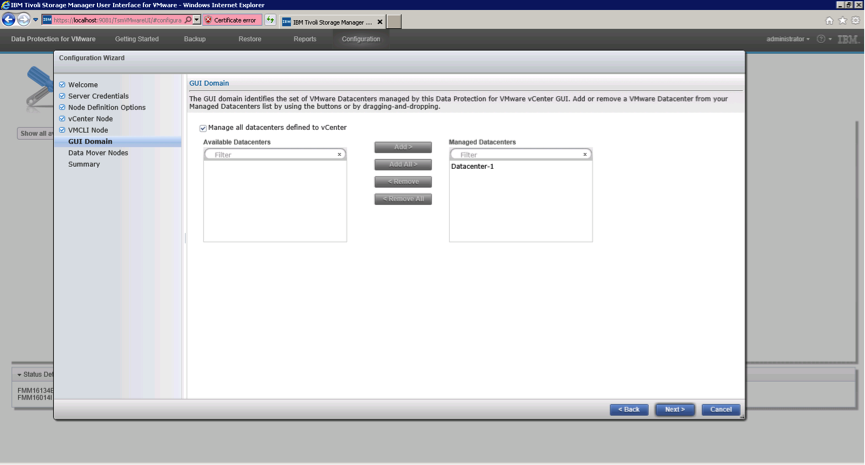Click the Available Datacenters filter field

click(x=275, y=154)
